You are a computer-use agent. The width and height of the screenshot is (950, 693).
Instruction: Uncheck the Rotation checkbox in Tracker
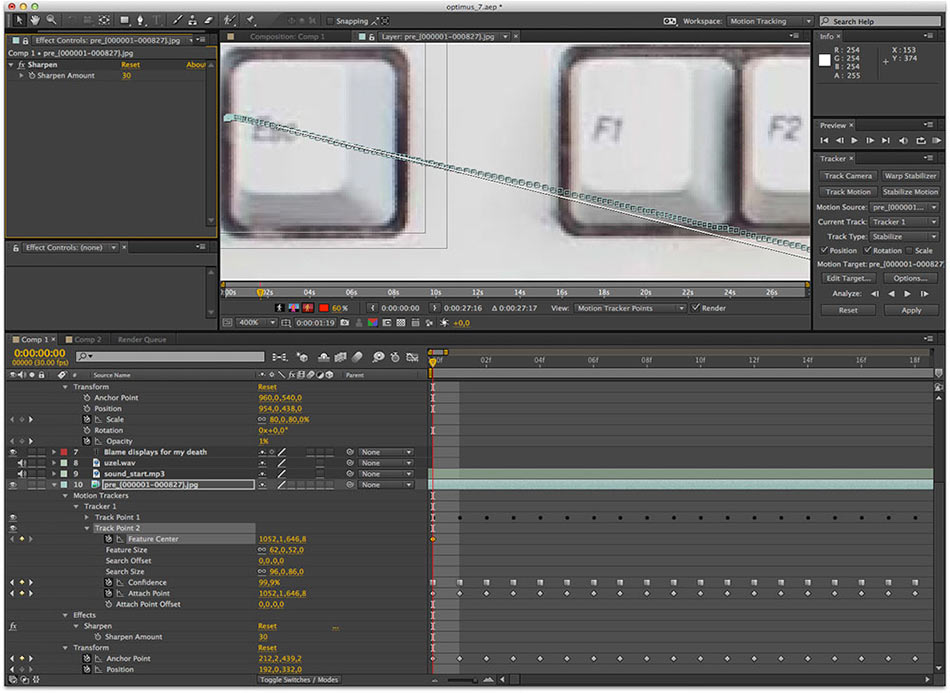(868, 250)
